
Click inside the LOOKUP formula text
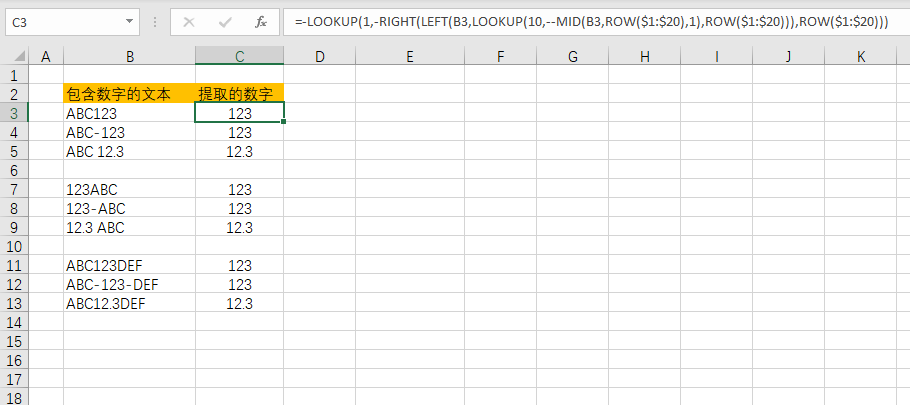tap(590, 21)
